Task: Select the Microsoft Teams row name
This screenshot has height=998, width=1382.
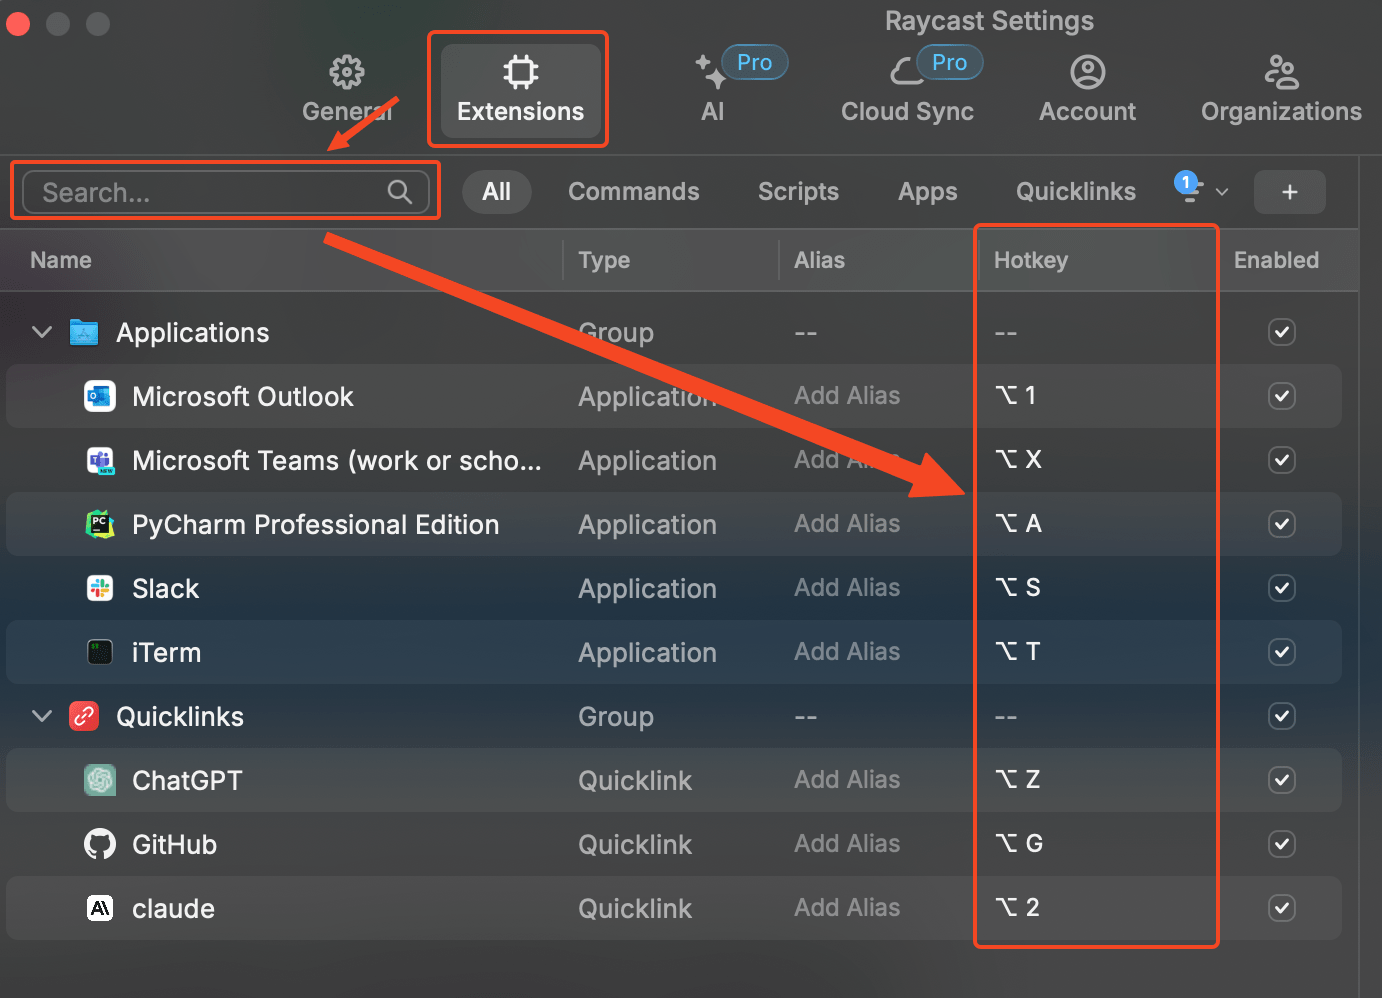Action: [x=337, y=460]
